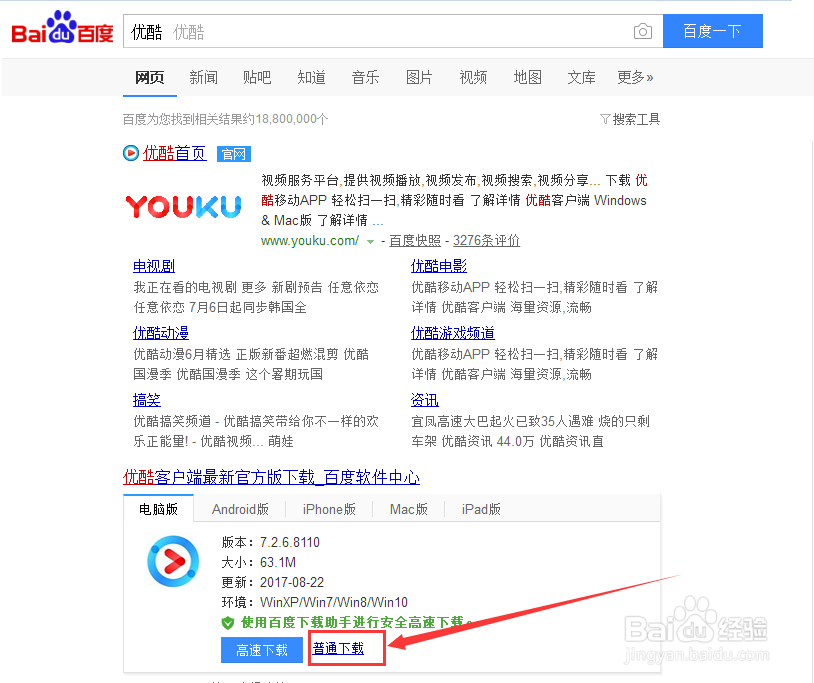This screenshot has height=683, width=814.
Task: Click the 使用百度下载助手进行安全高速下载 text
Action: pyautogui.click(x=352, y=622)
